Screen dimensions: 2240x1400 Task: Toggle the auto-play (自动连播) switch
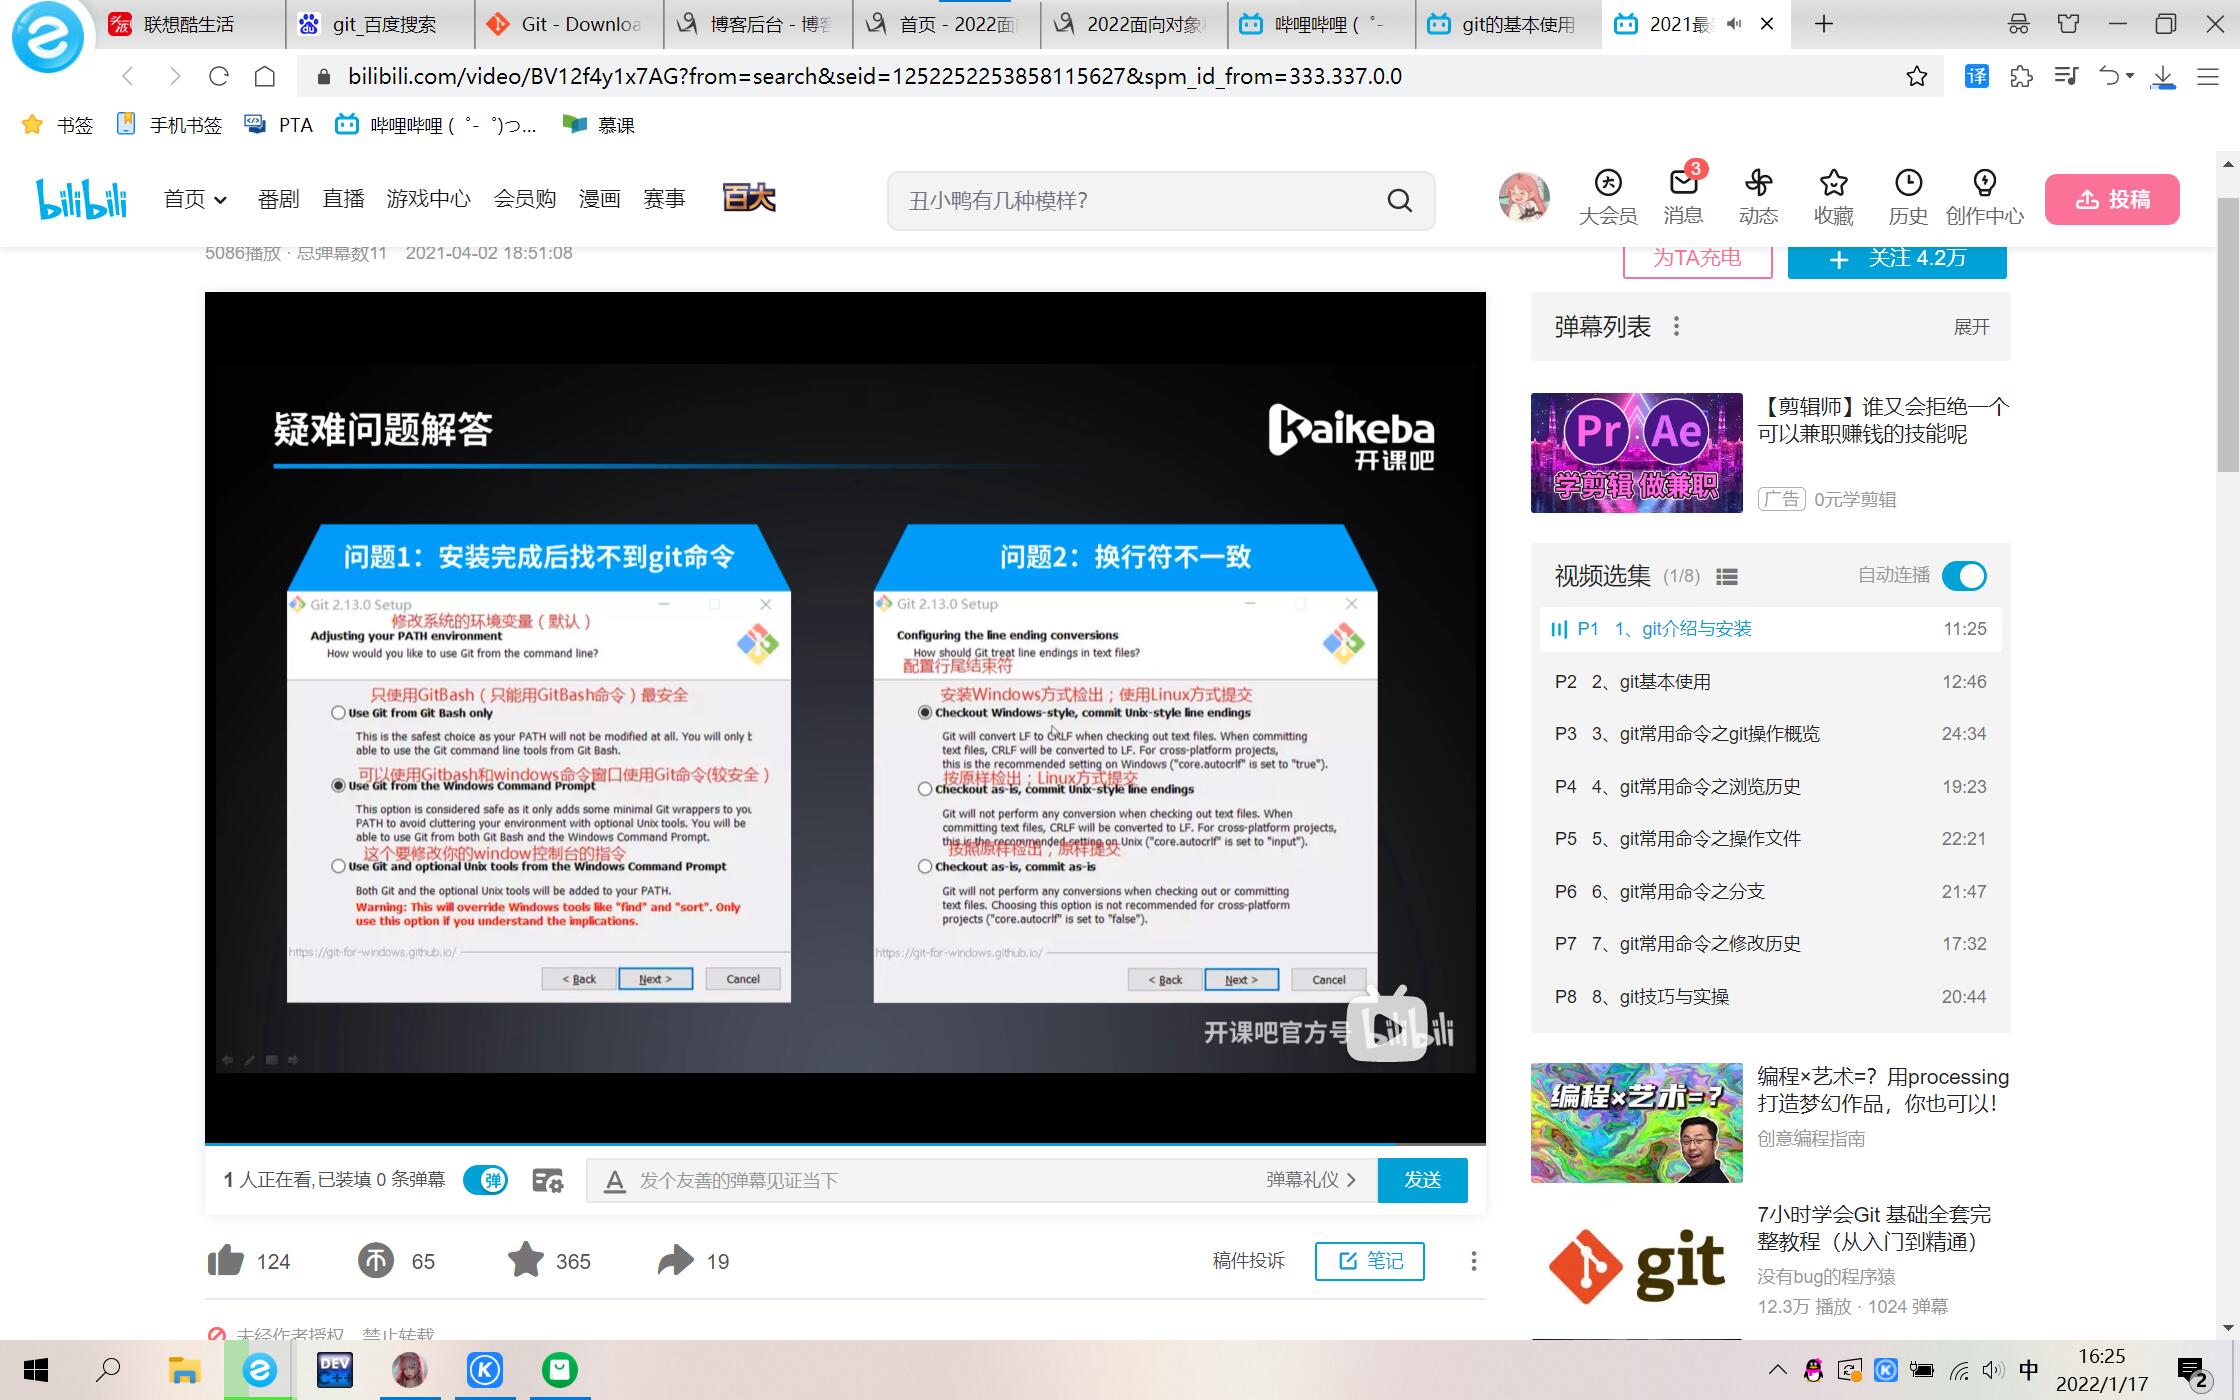[x=1964, y=576]
